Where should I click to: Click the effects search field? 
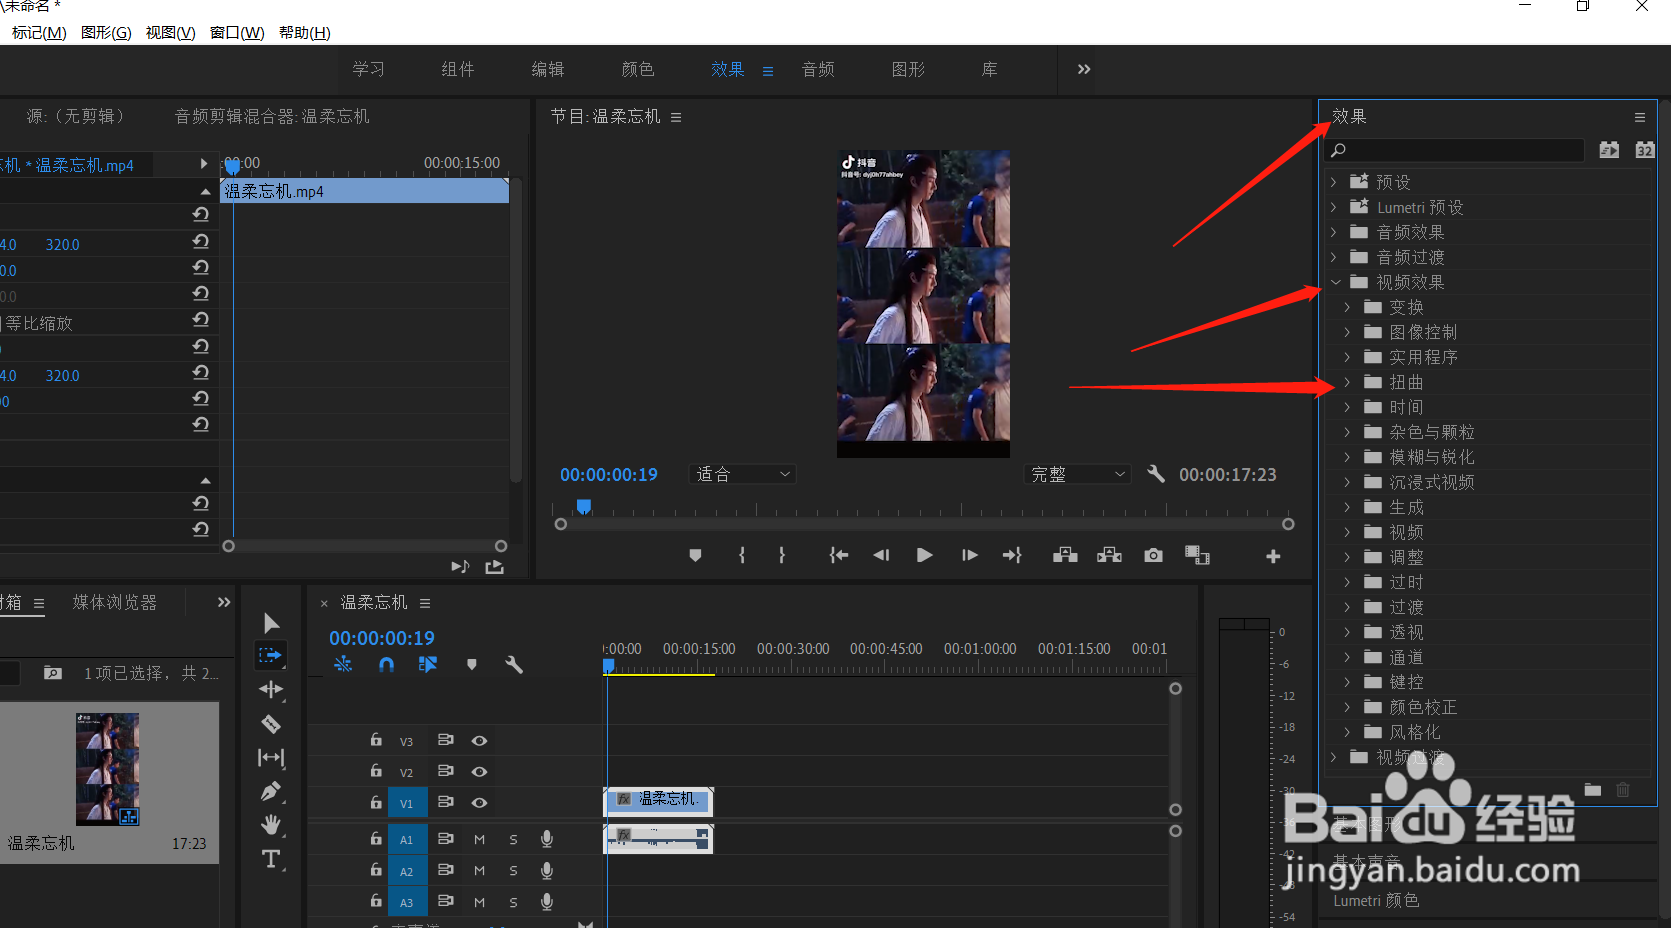pos(1455,150)
